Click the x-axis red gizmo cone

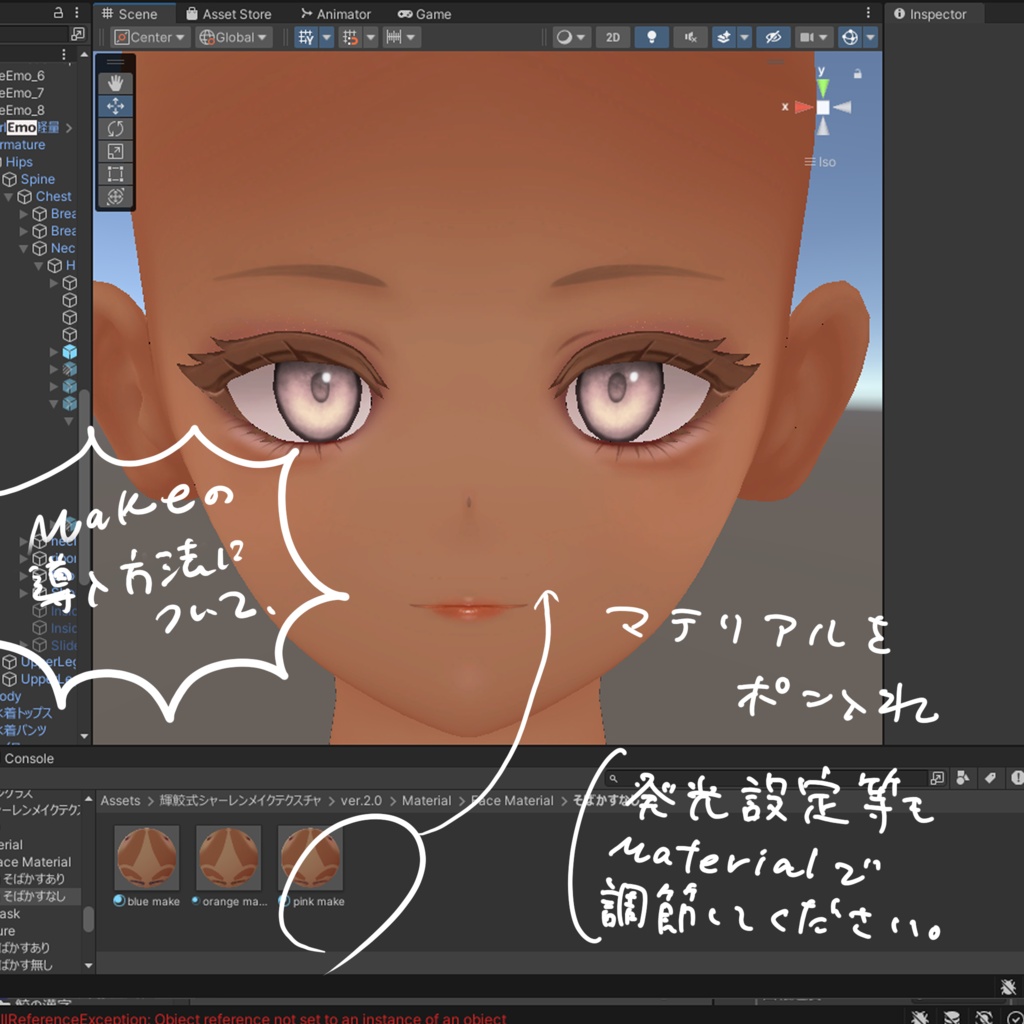click(x=803, y=107)
